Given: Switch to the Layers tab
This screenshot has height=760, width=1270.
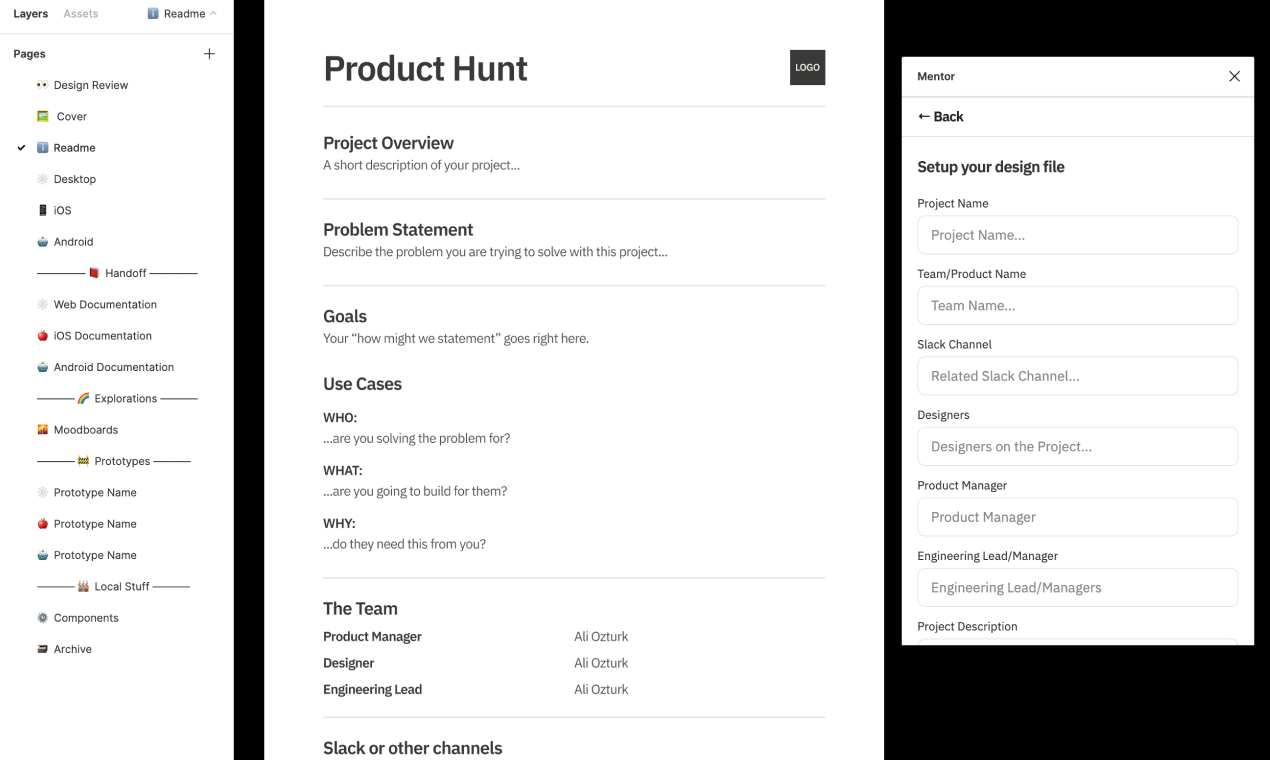Looking at the screenshot, I should 30,14.
